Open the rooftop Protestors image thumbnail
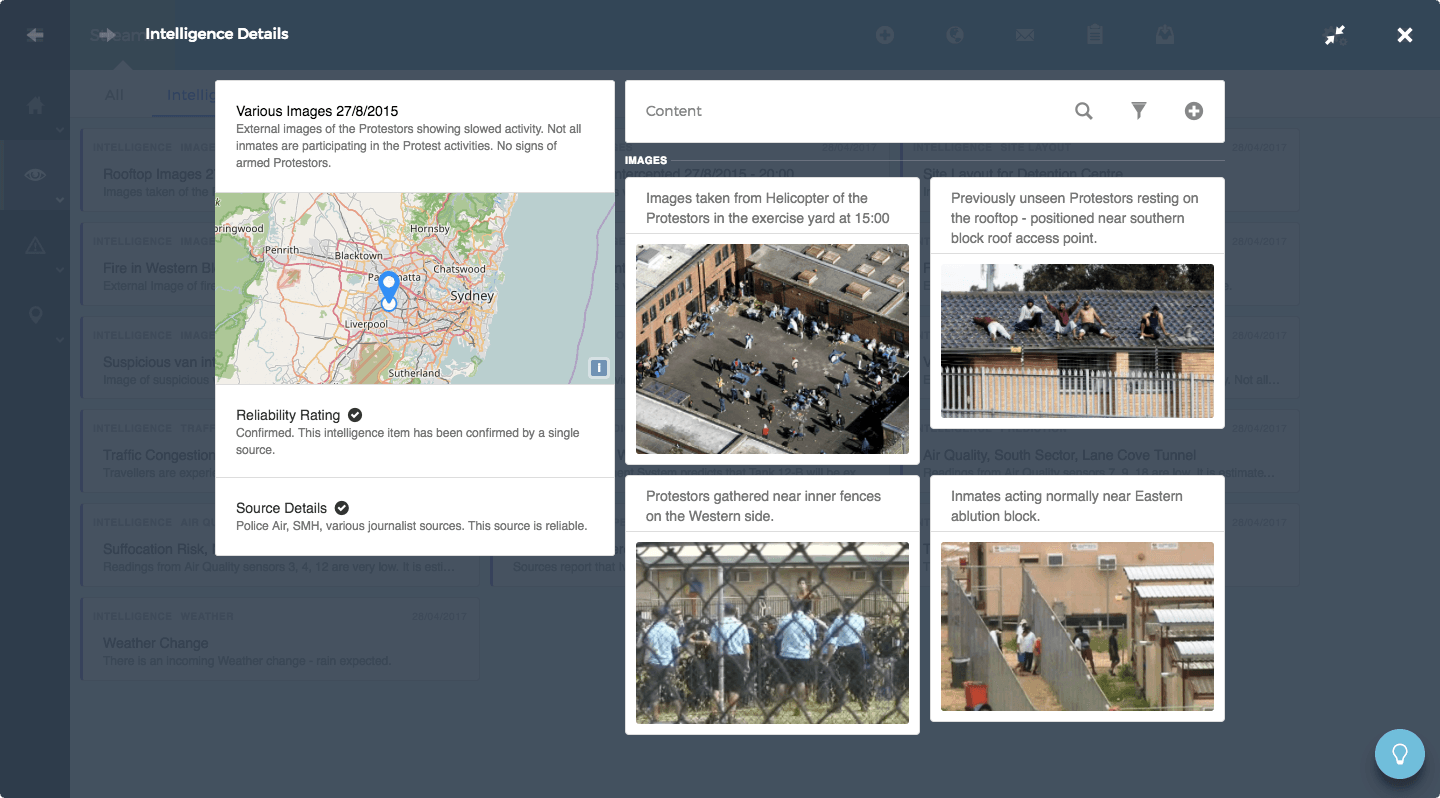 tap(1077, 341)
